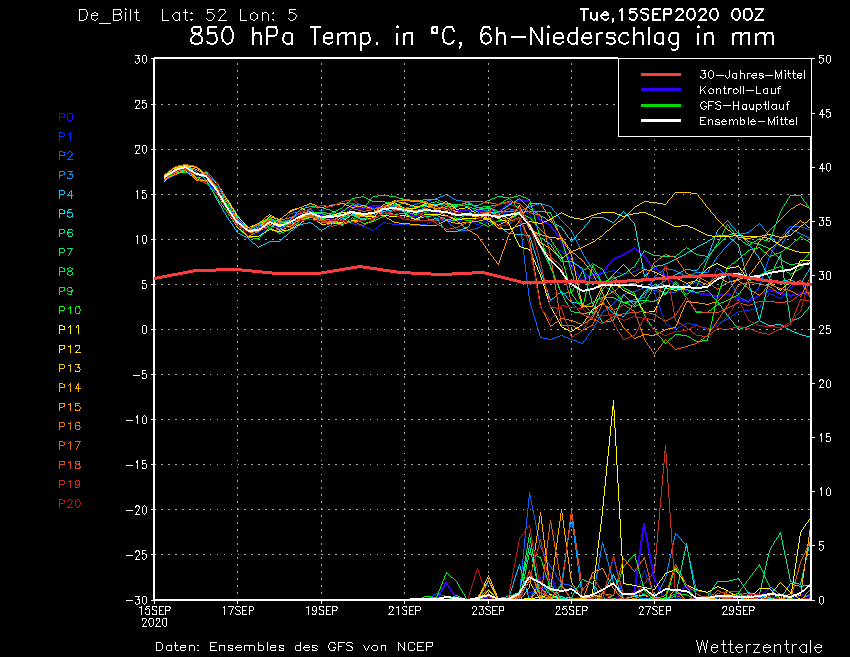850x657 pixels.
Task: Click the P20 ensemble member label
Action: (69, 504)
